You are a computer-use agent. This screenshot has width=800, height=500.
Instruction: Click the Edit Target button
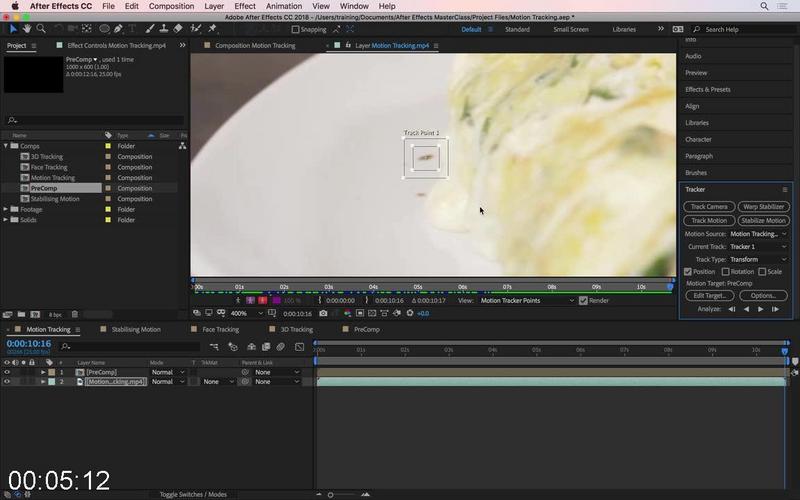(x=709, y=295)
